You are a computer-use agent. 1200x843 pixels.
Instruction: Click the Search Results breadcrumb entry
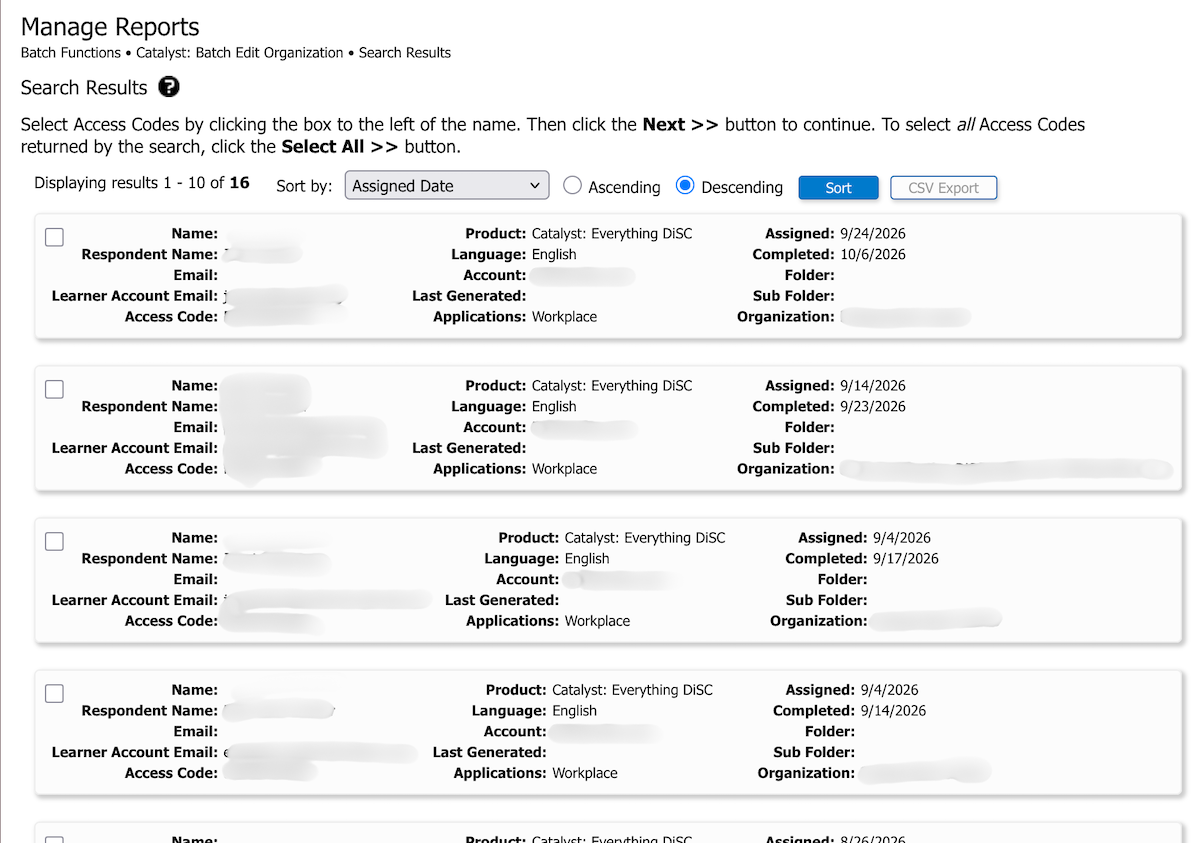pos(405,52)
